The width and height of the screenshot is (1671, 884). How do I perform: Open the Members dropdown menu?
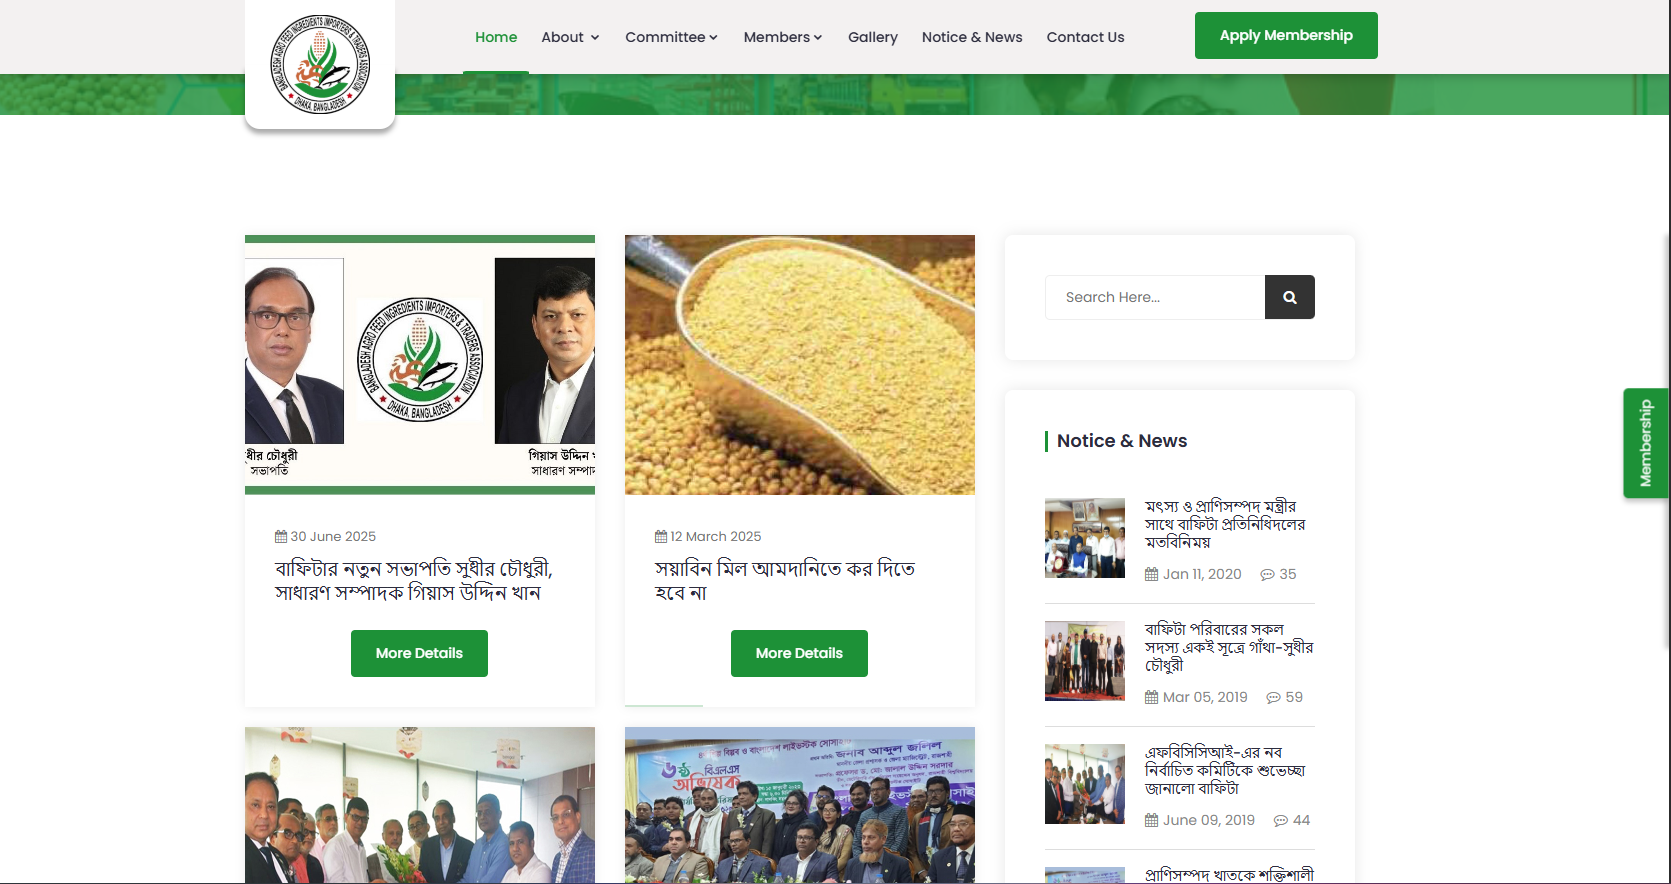[782, 37]
